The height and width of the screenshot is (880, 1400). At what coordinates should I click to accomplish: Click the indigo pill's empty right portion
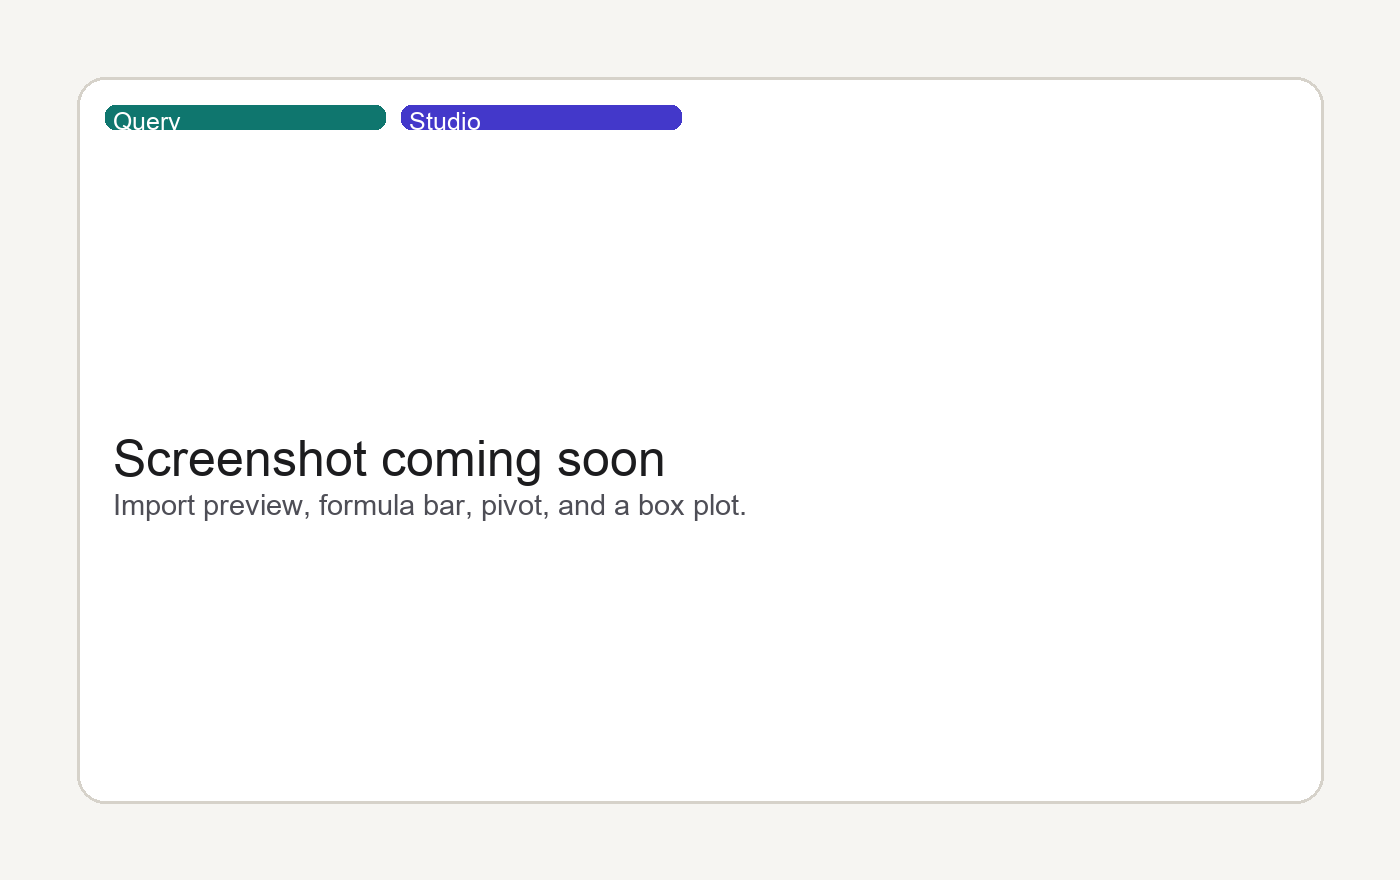click(583, 117)
